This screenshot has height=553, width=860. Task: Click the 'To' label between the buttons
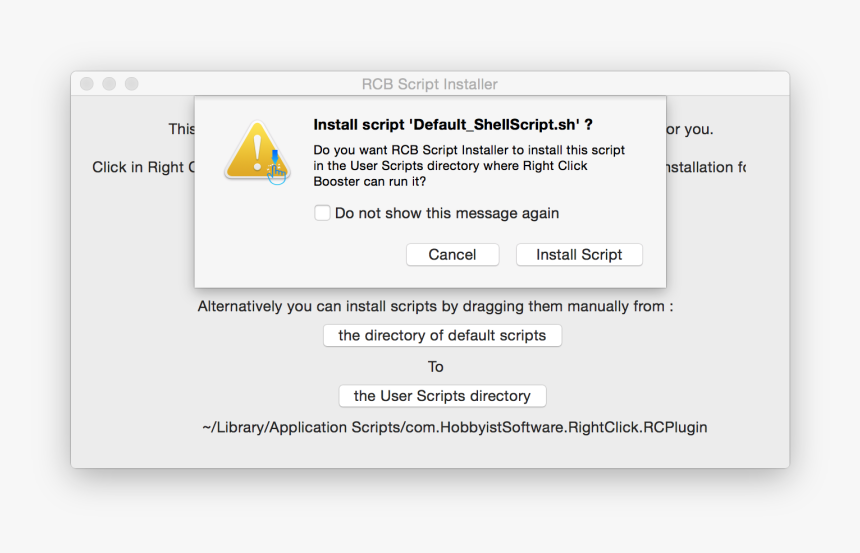click(x=436, y=366)
